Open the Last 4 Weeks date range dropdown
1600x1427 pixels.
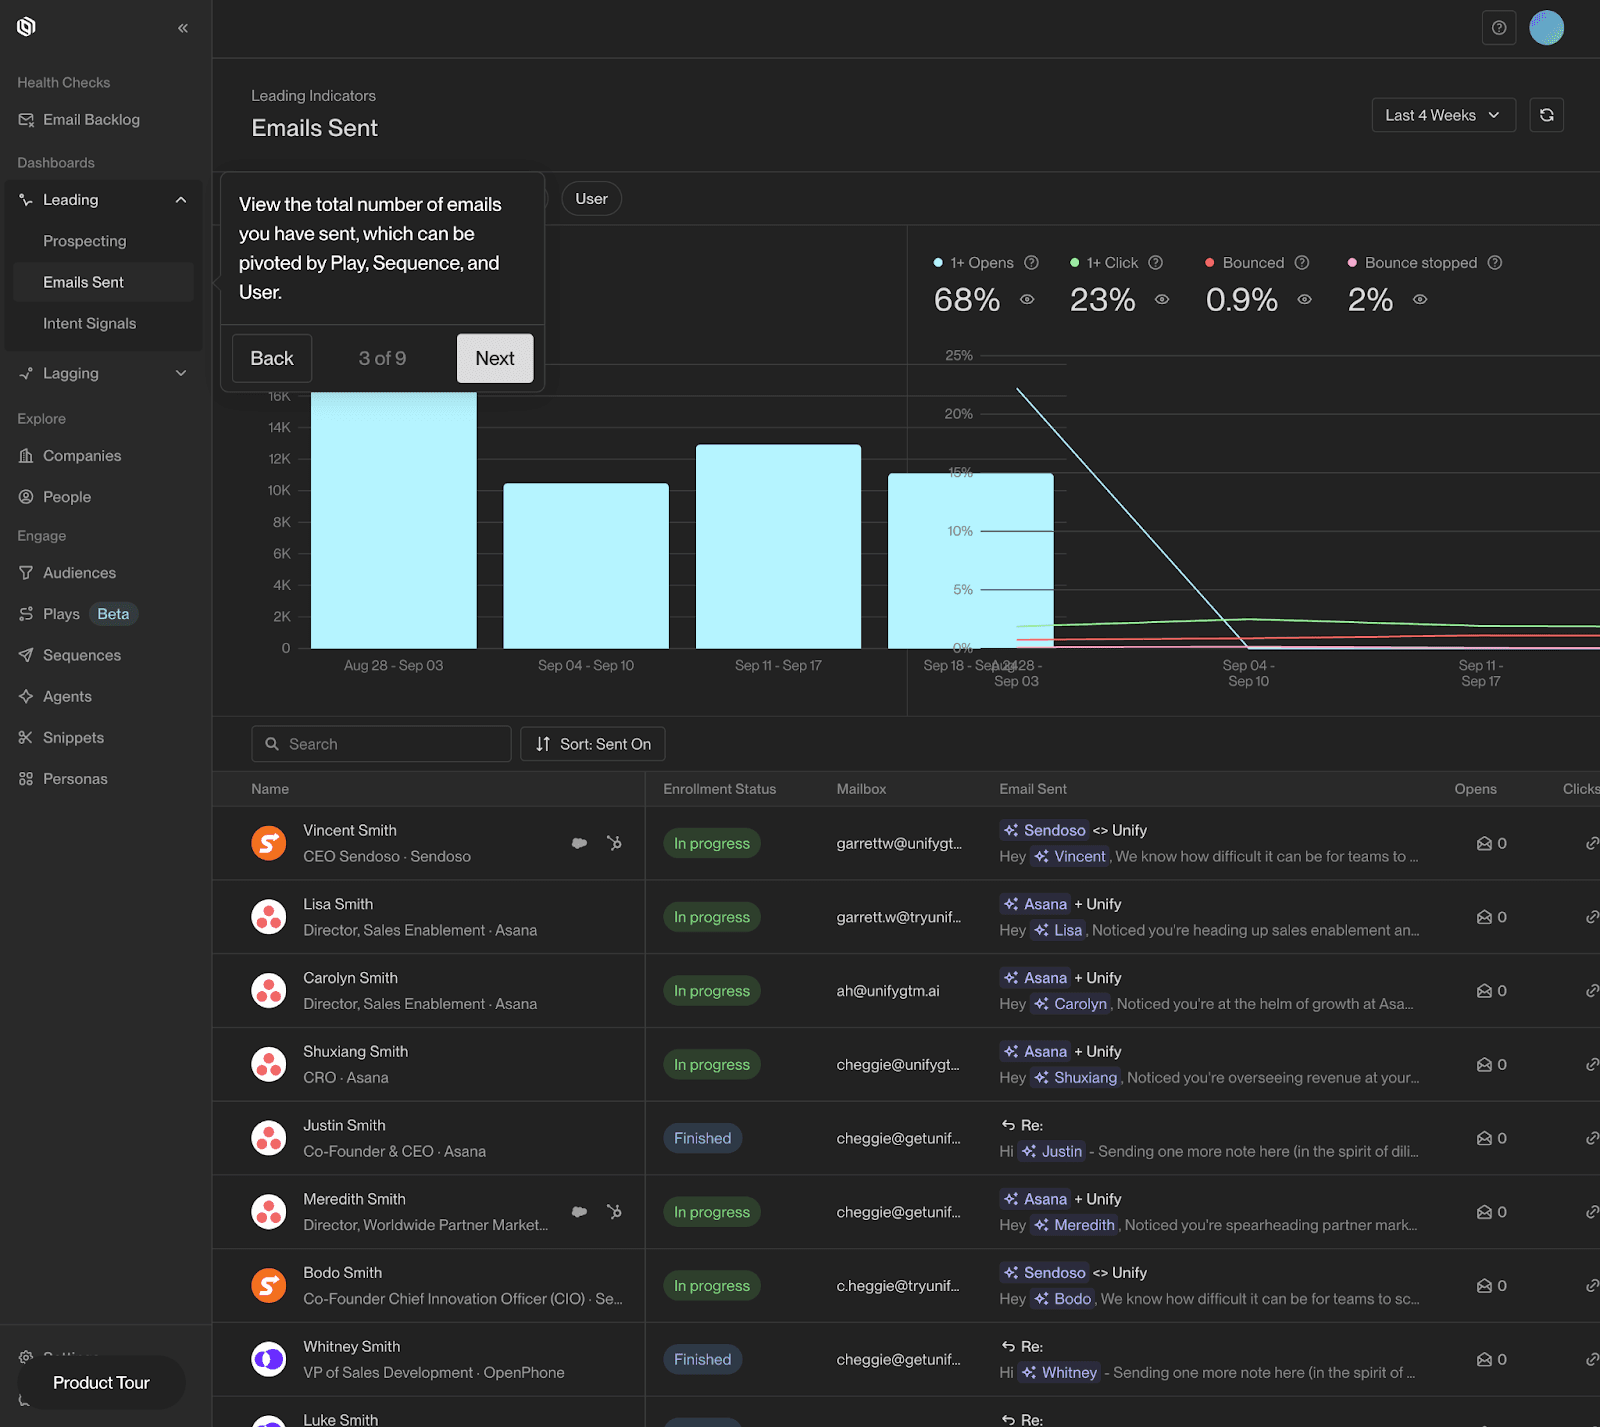pyautogui.click(x=1444, y=115)
